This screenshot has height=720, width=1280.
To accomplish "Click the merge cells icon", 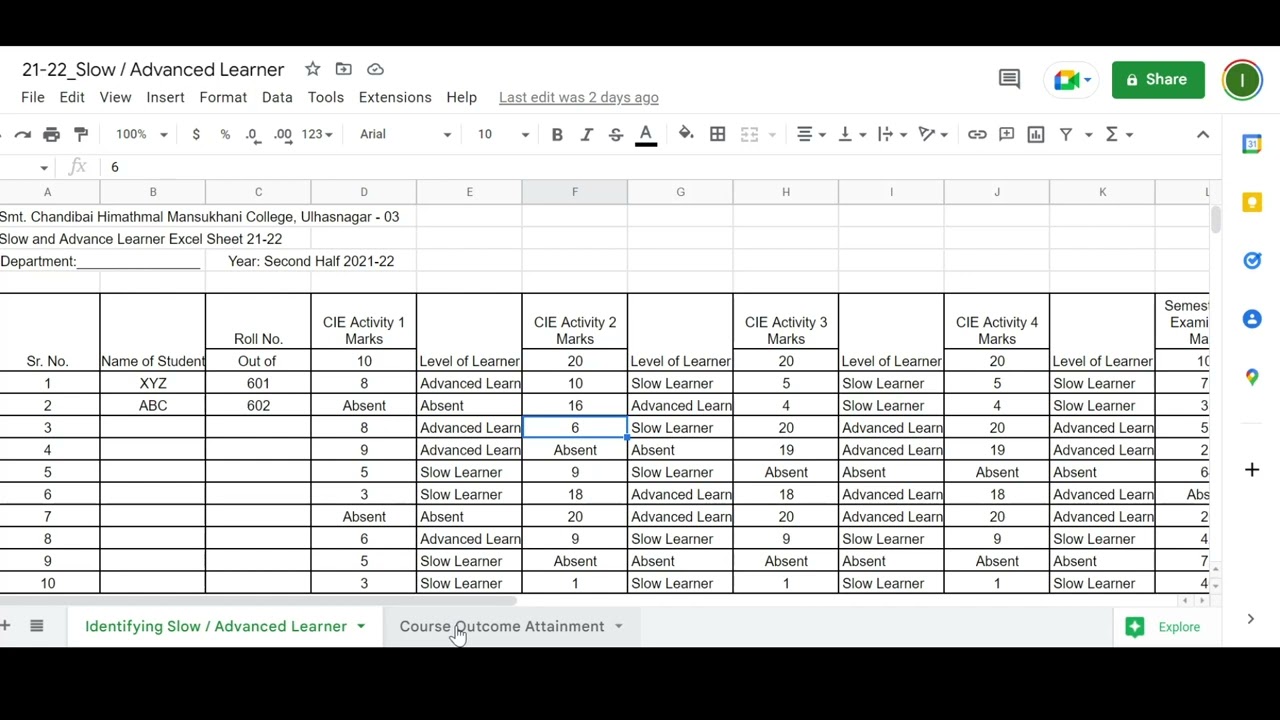I will (x=749, y=134).
